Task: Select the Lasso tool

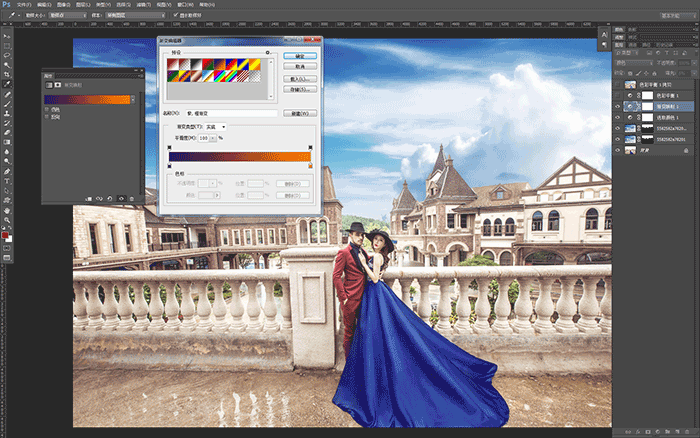Action: pos(7,55)
